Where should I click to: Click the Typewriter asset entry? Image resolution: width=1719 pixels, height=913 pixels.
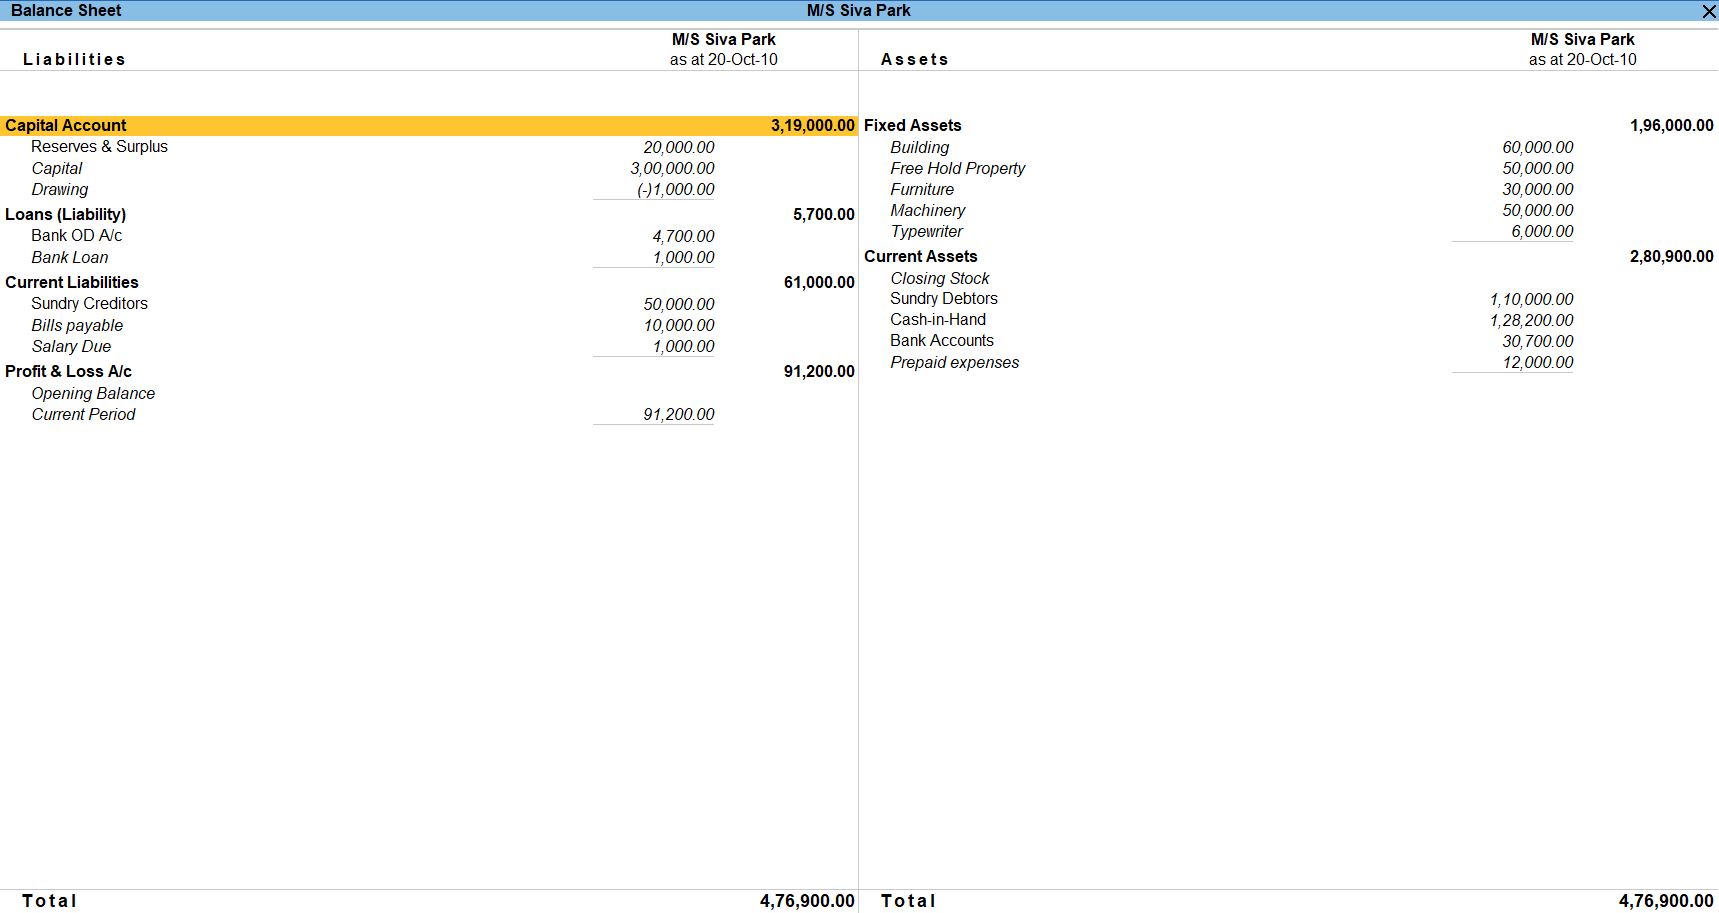pyautogui.click(x=926, y=232)
